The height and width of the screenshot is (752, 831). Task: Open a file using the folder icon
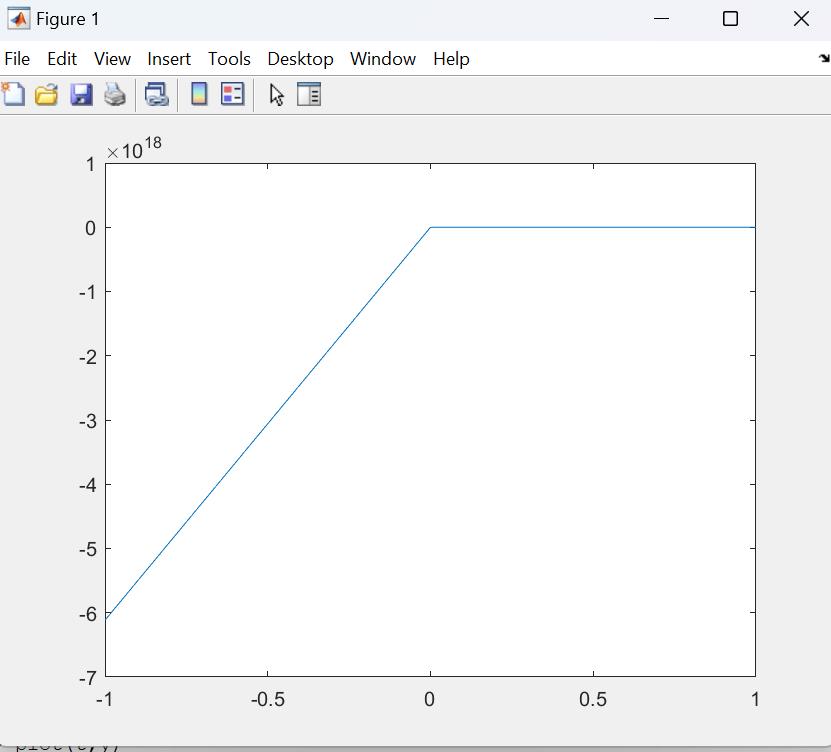coord(46,95)
